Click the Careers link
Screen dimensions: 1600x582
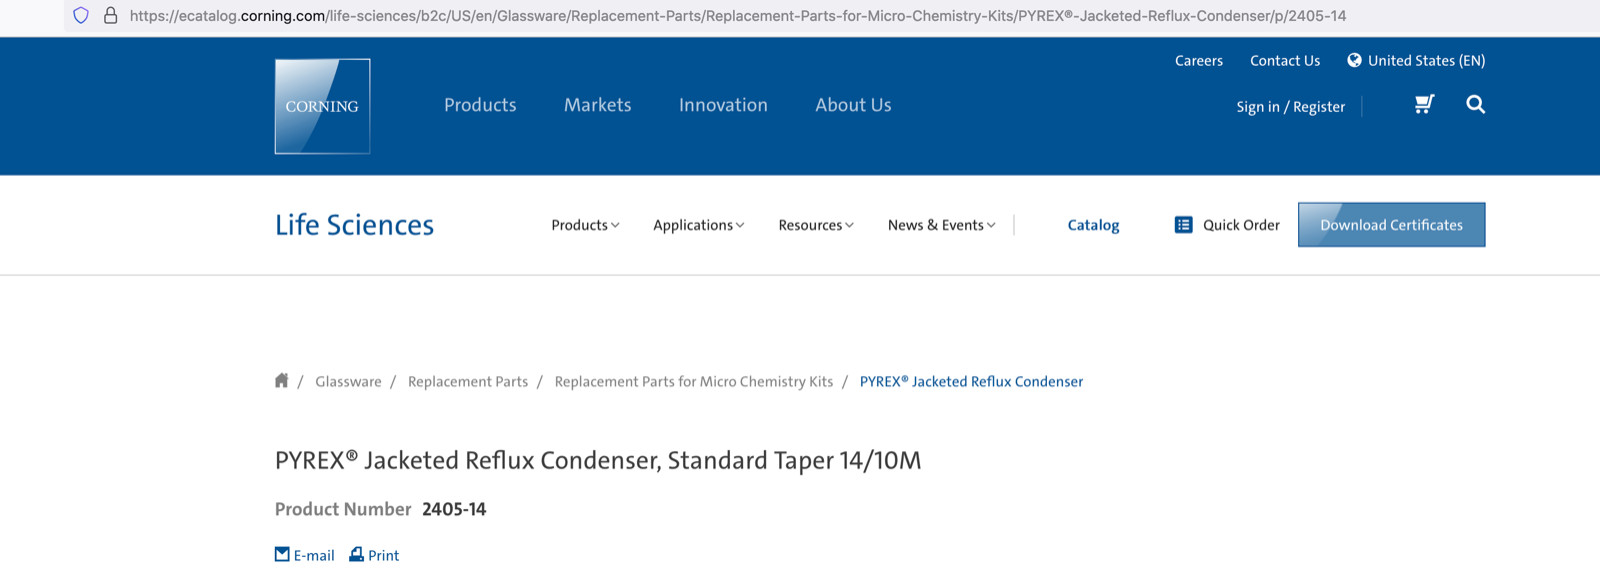tap(1199, 61)
